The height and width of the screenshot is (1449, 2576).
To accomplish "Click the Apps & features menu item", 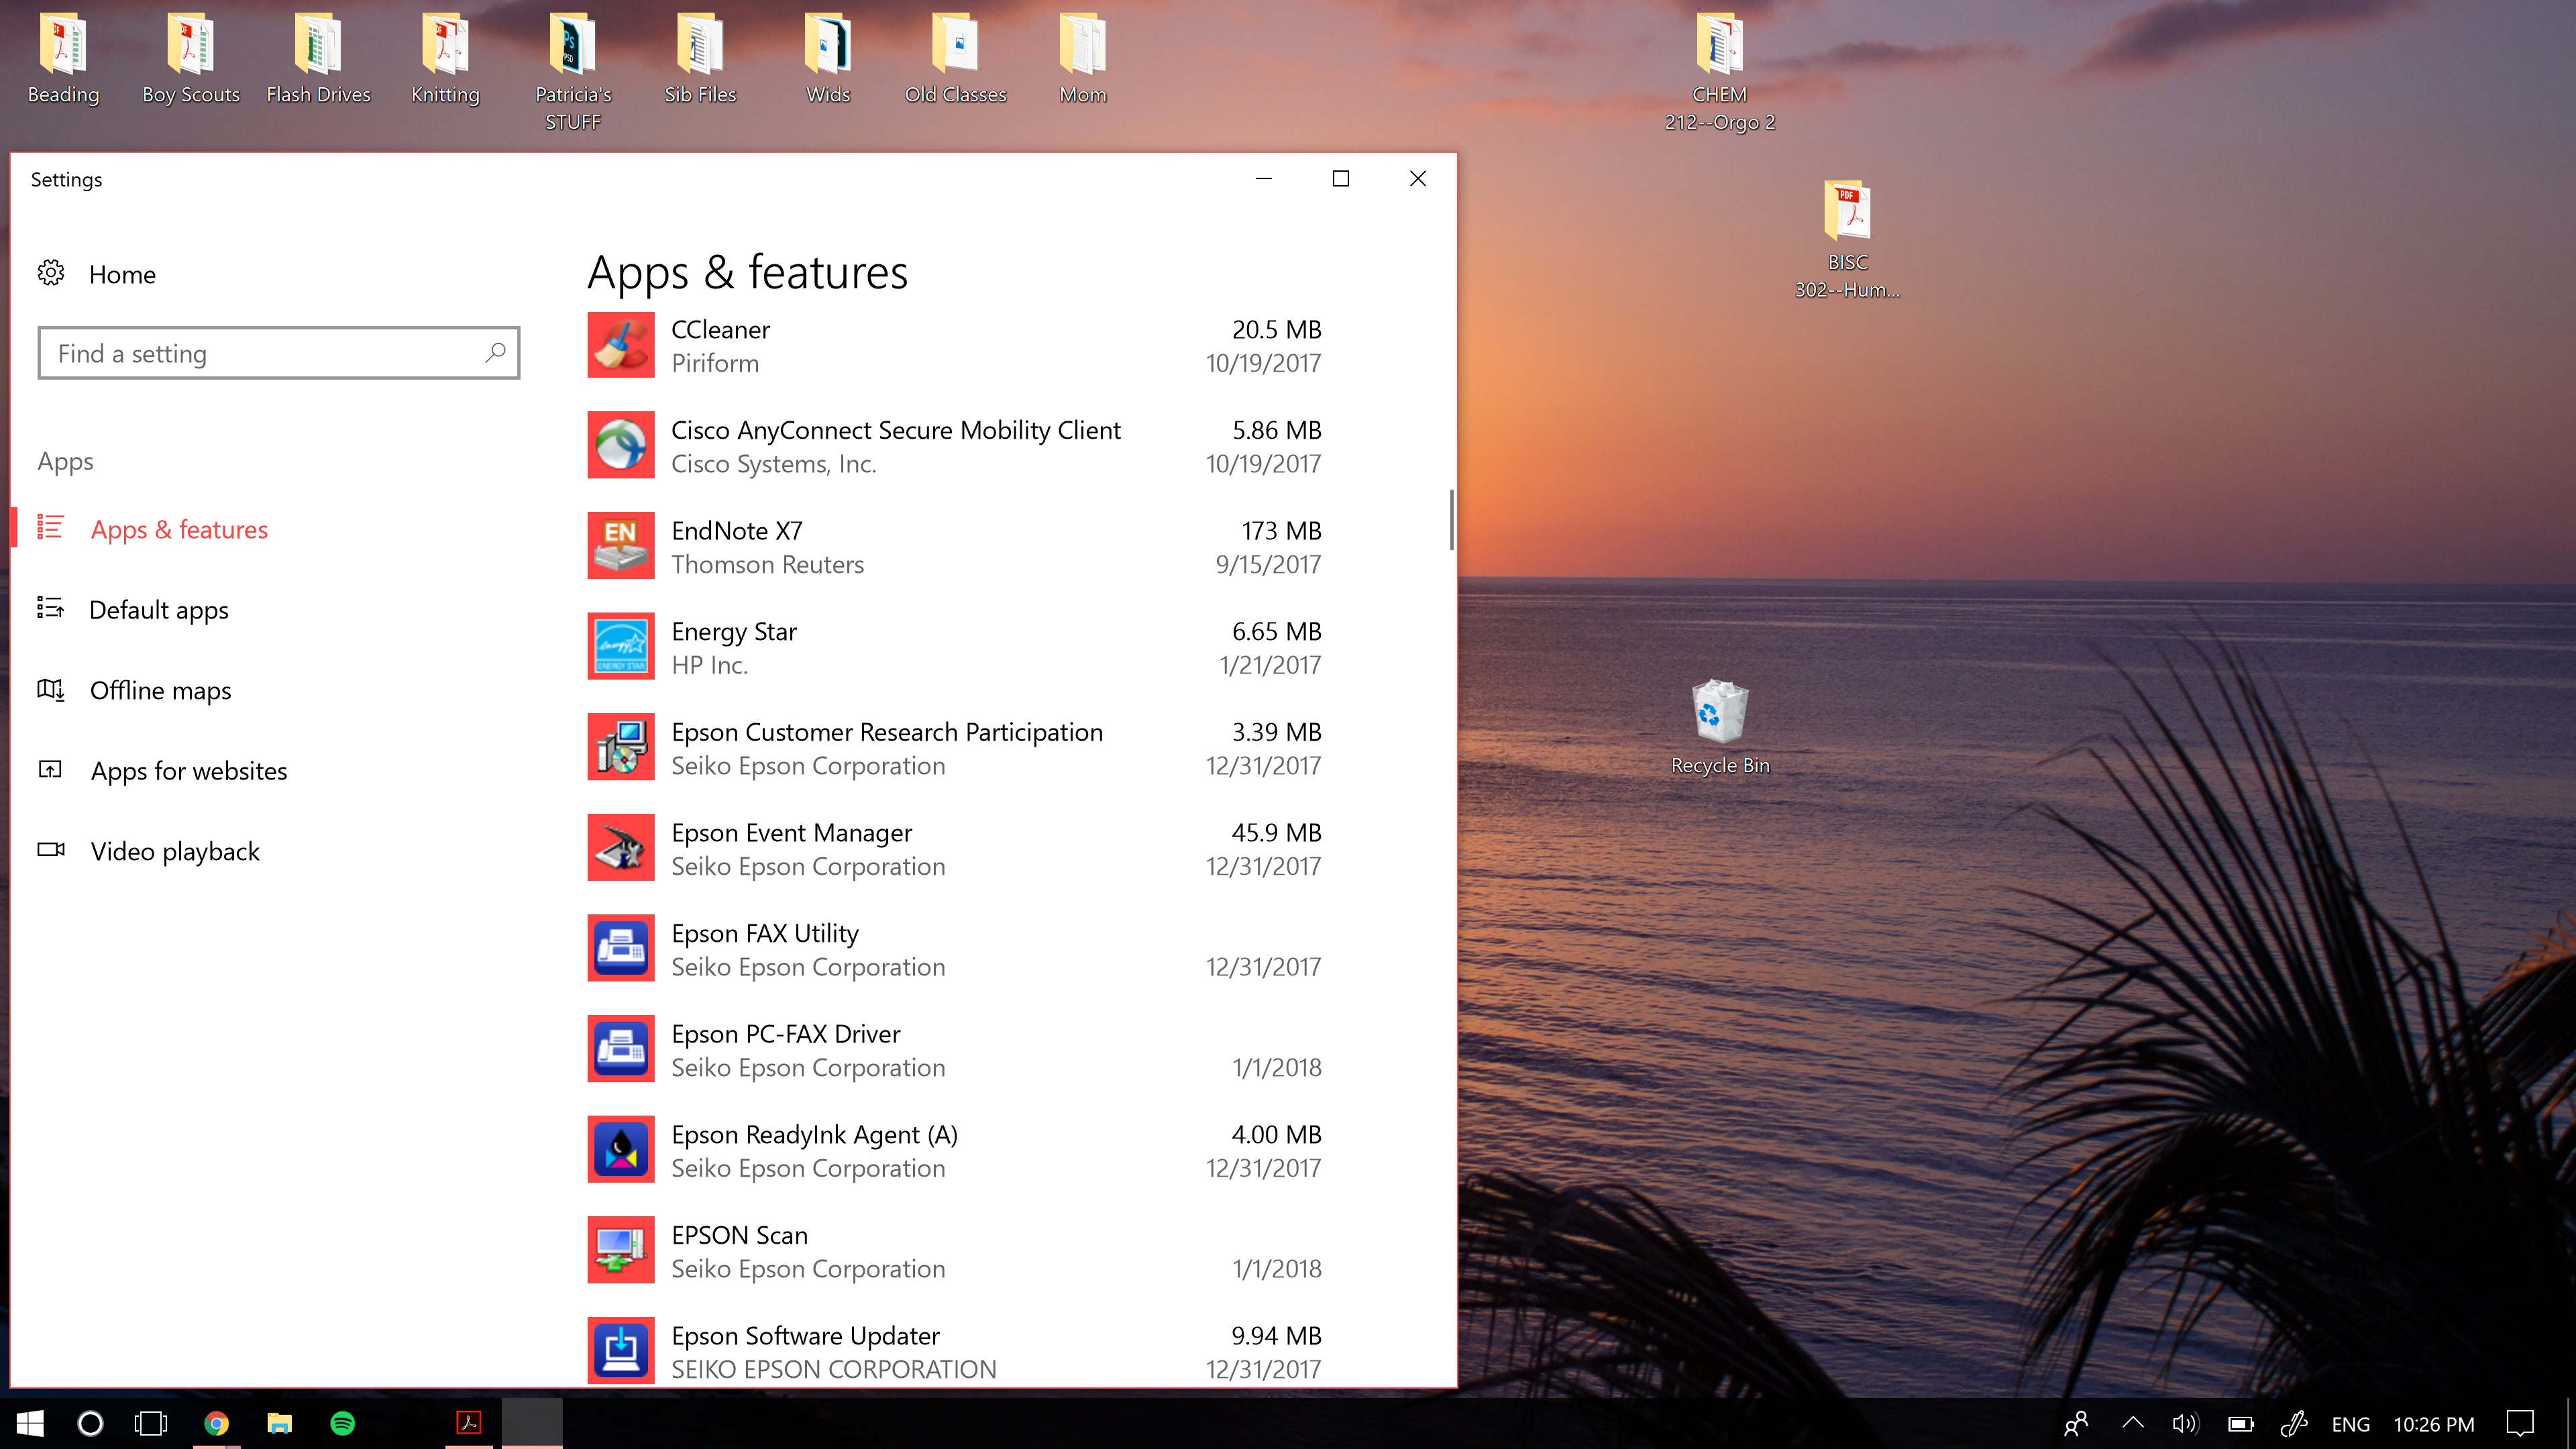I will pyautogui.click(x=178, y=527).
